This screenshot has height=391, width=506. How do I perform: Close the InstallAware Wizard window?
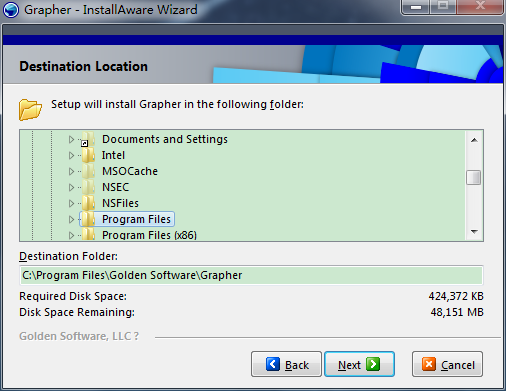tap(480, 6)
